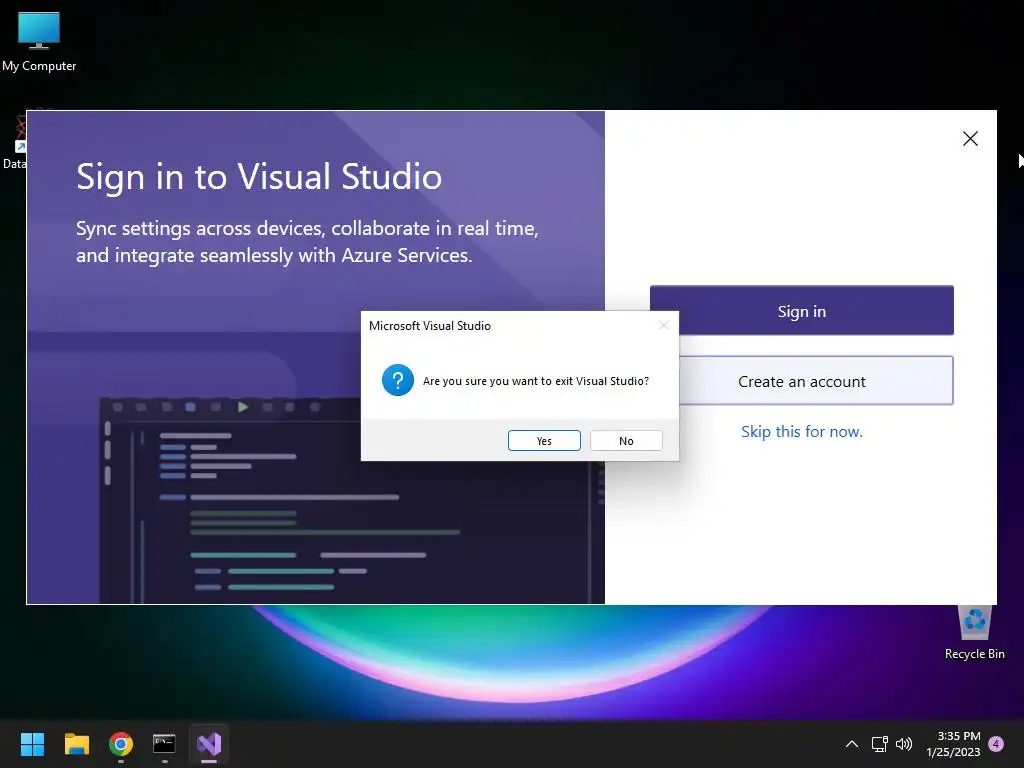Viewport: 1024px width, 768px height.
Task: Close the Microsoft Visual Studio dialog
Action: pyautogui.click(x=664, y=325)
